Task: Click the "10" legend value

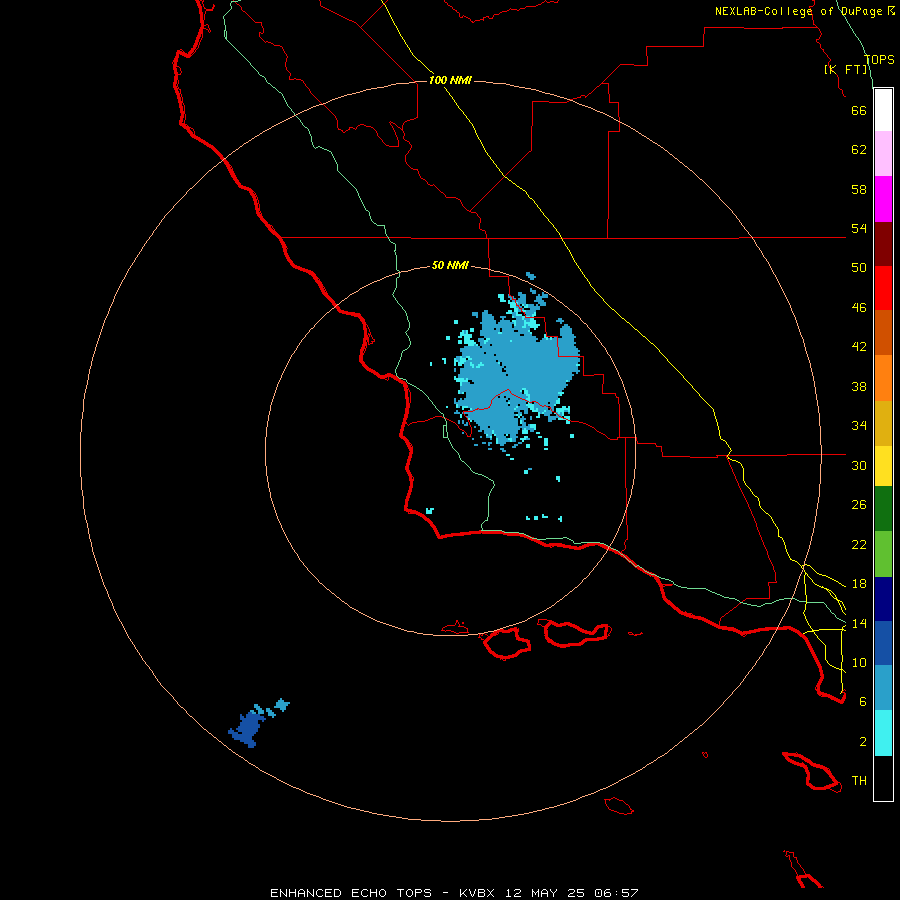Action: [x=859, y=663]
